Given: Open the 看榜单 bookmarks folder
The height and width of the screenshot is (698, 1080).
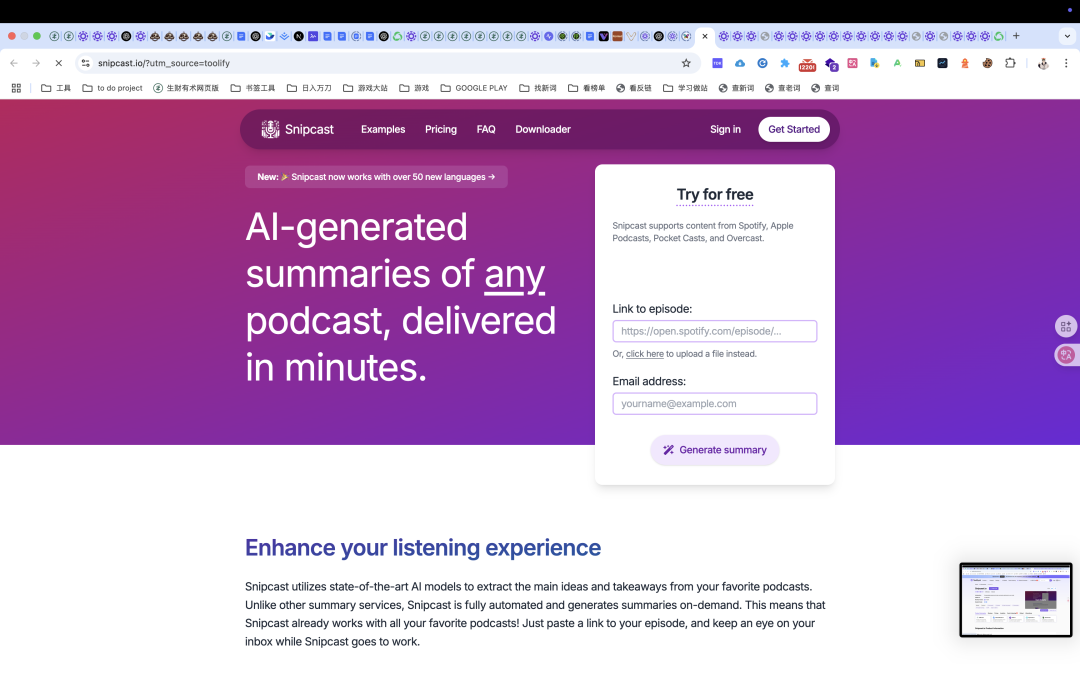Looking at the screenshot, I should click(586, 88).
